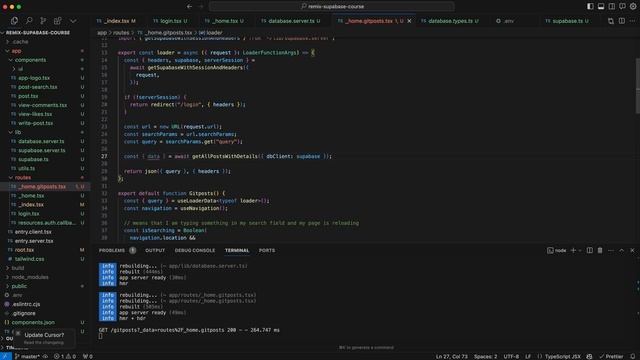640x360 pixels.
Task: Switch to the OUTPUT panel tab
Action: [x=155, y=250]
